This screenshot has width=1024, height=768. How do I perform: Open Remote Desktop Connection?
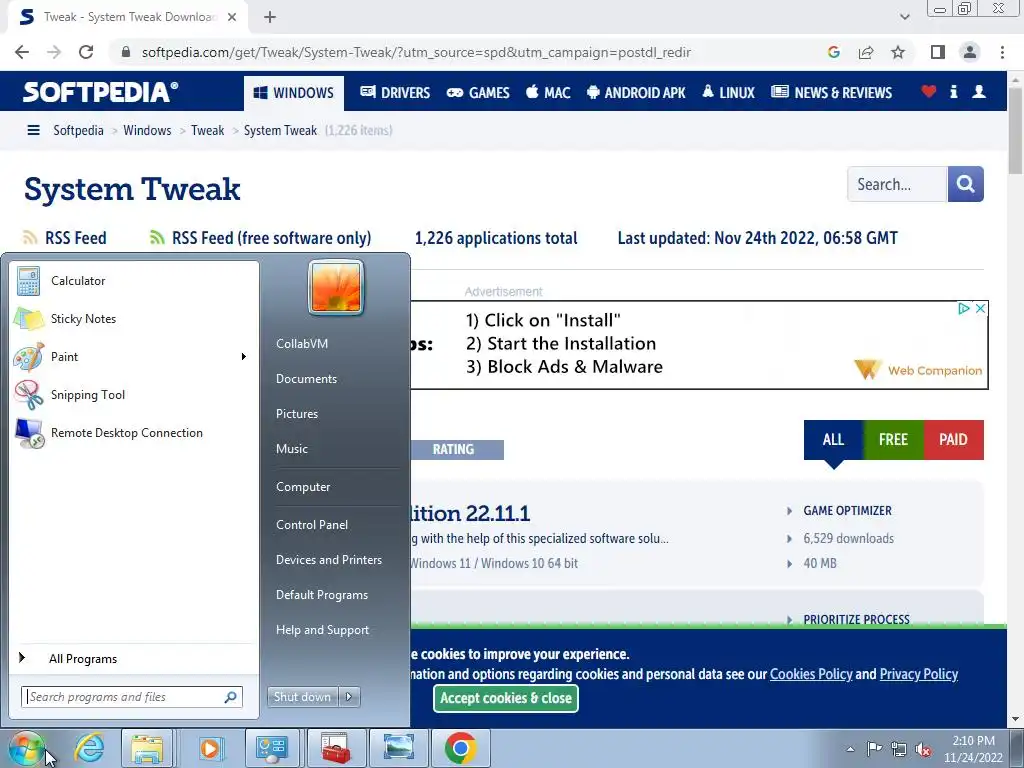(x=134, y=432)
